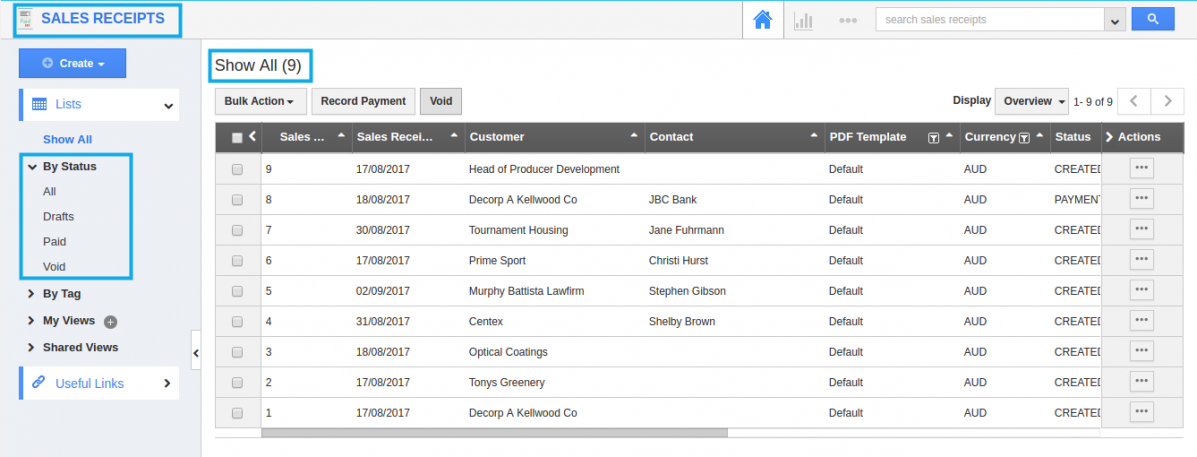Tick checkbox for Prime Sport row
Image resolution: width=1197 pixels, height=457 pixels.
237,261
